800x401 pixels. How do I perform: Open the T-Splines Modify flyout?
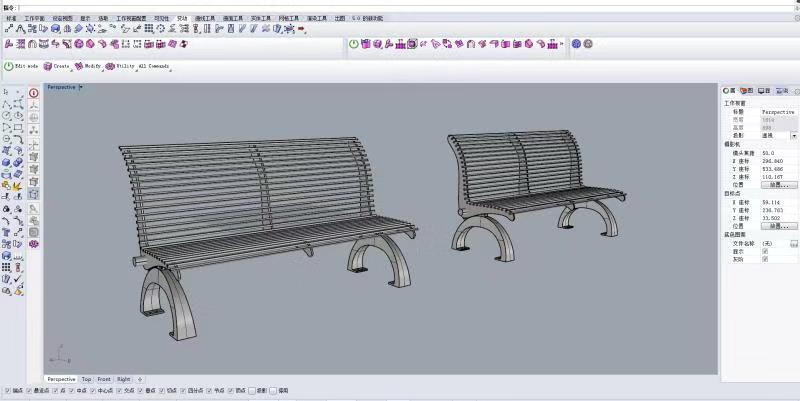coord(88,66)
